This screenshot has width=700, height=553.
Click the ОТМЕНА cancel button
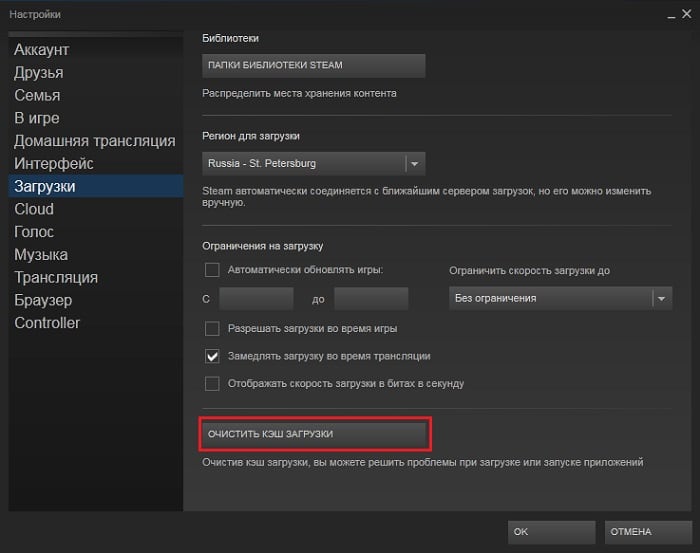point(648,532)
